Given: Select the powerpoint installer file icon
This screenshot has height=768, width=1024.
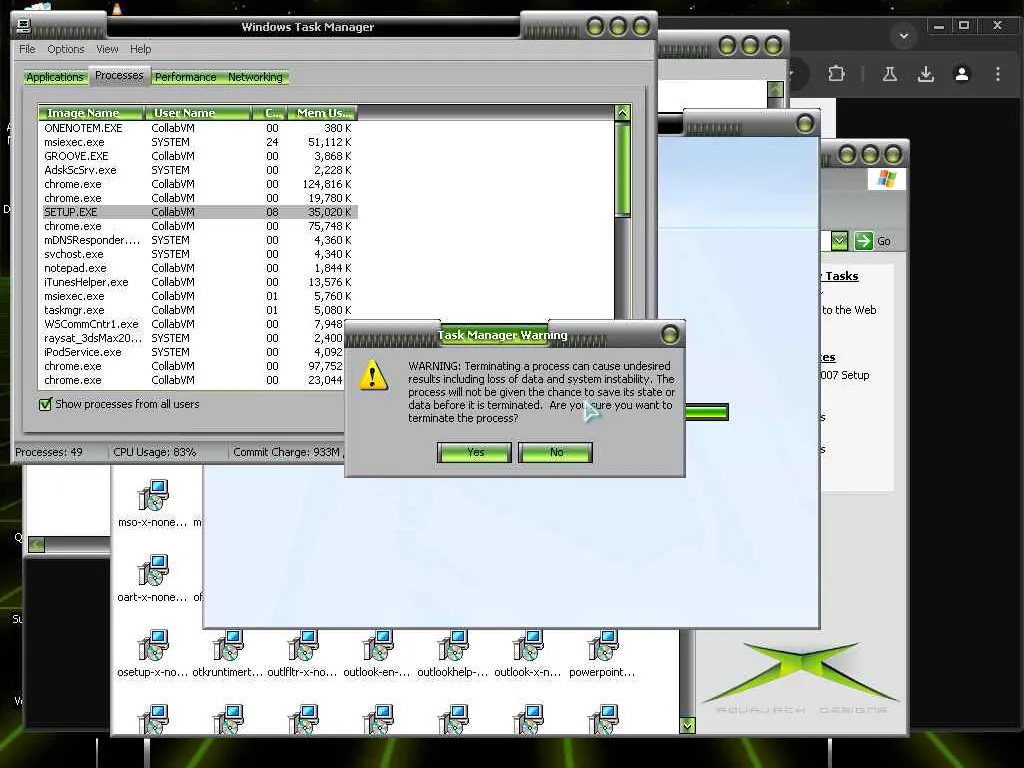Looking at the screenshot, I should point(602,653).
